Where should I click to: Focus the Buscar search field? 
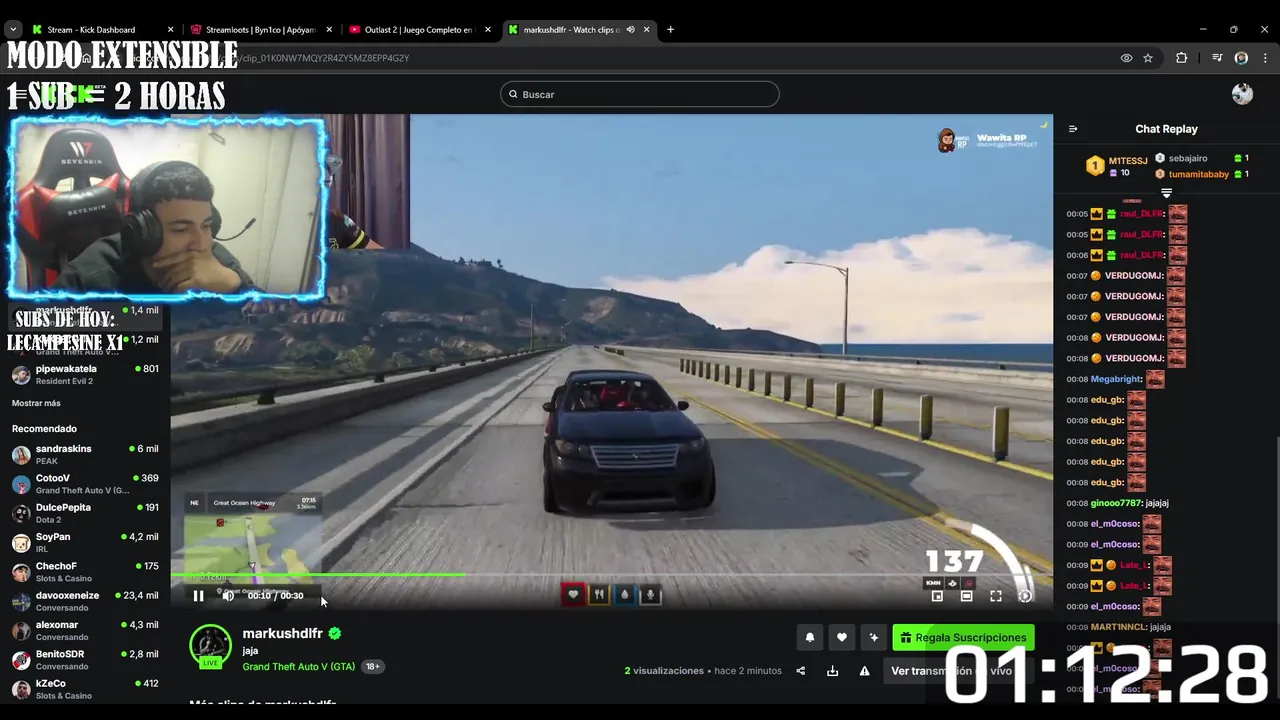tap(640, 94)
